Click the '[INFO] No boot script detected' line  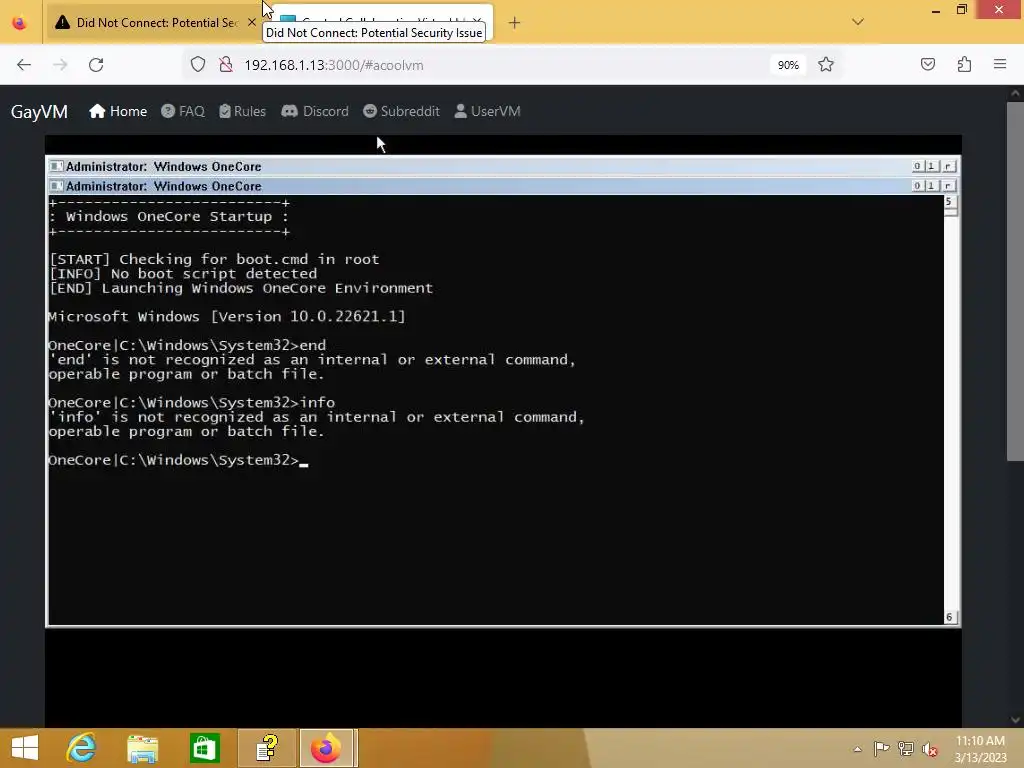[x=184, y=274]
